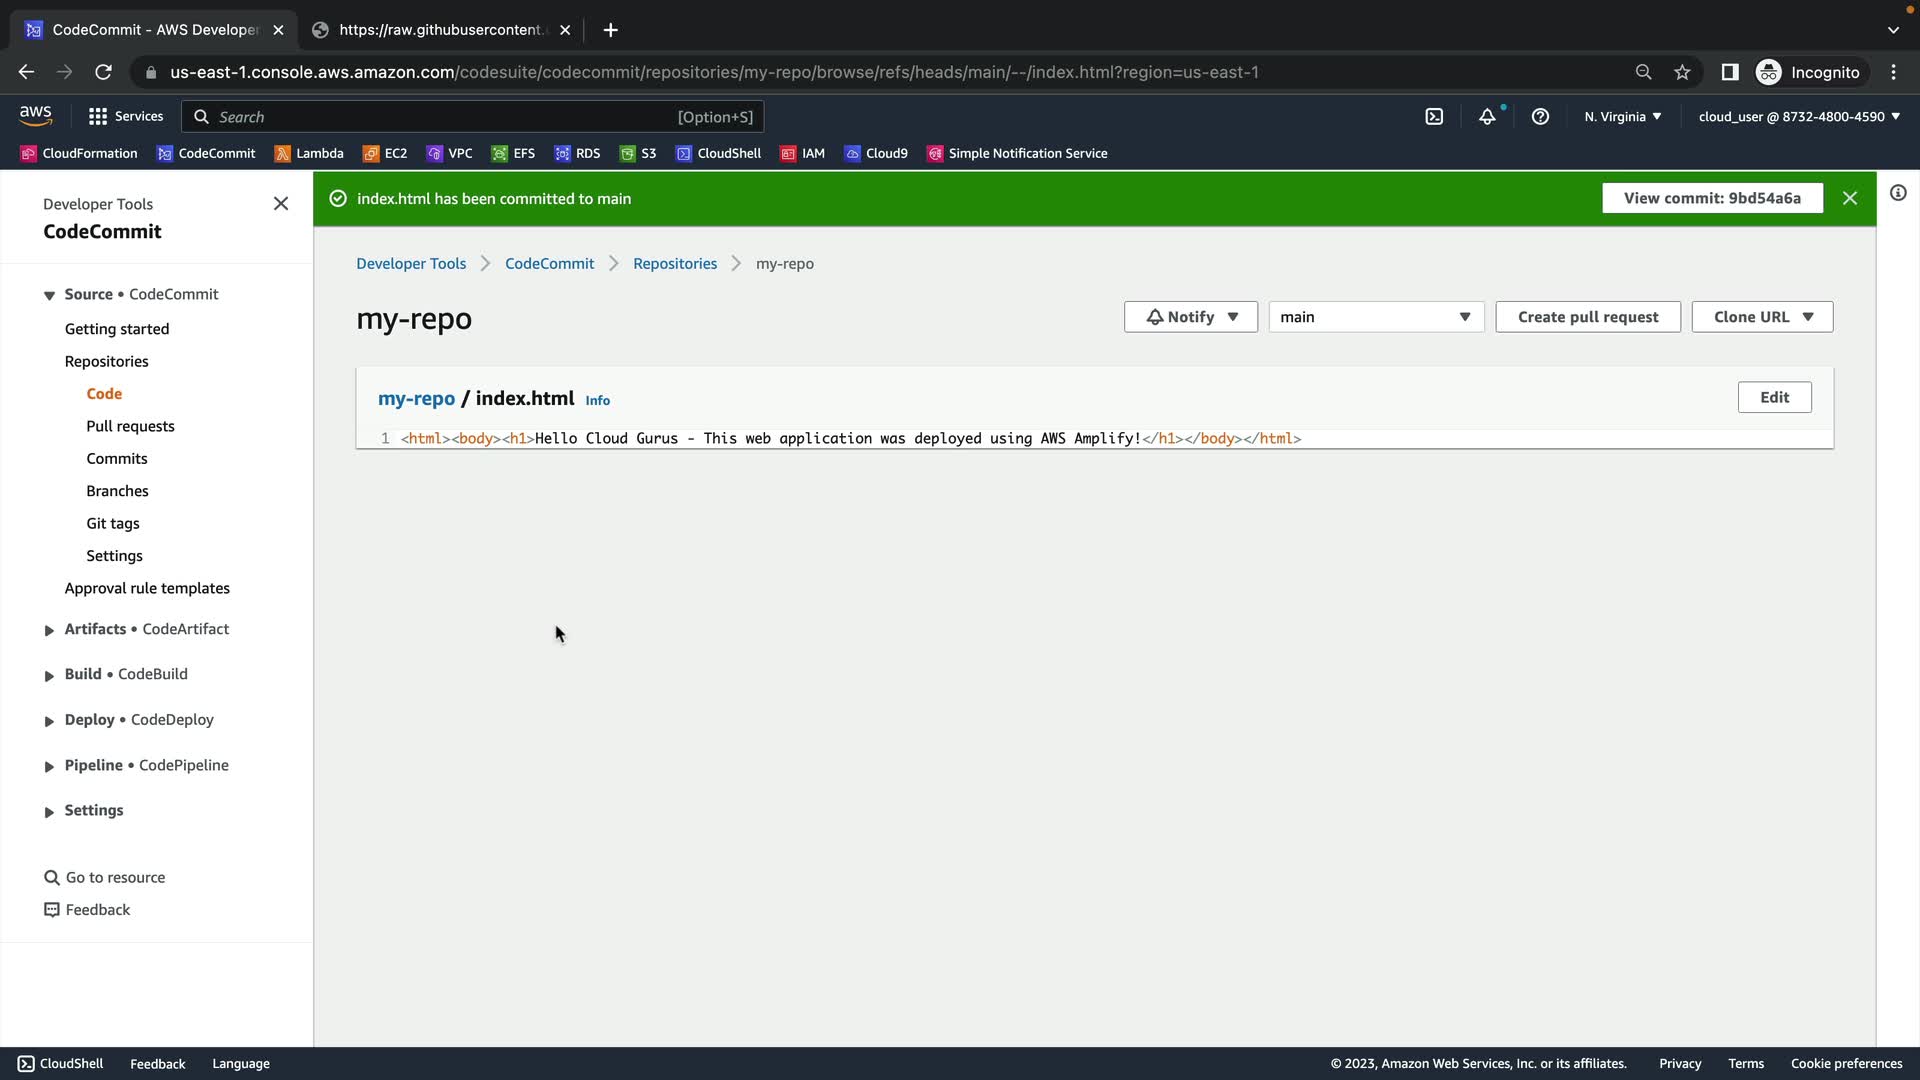Viewport: 1920px width, 1080px height.
Task: Bookmark the page with the star icon
Action: (x=1682, y=72)
